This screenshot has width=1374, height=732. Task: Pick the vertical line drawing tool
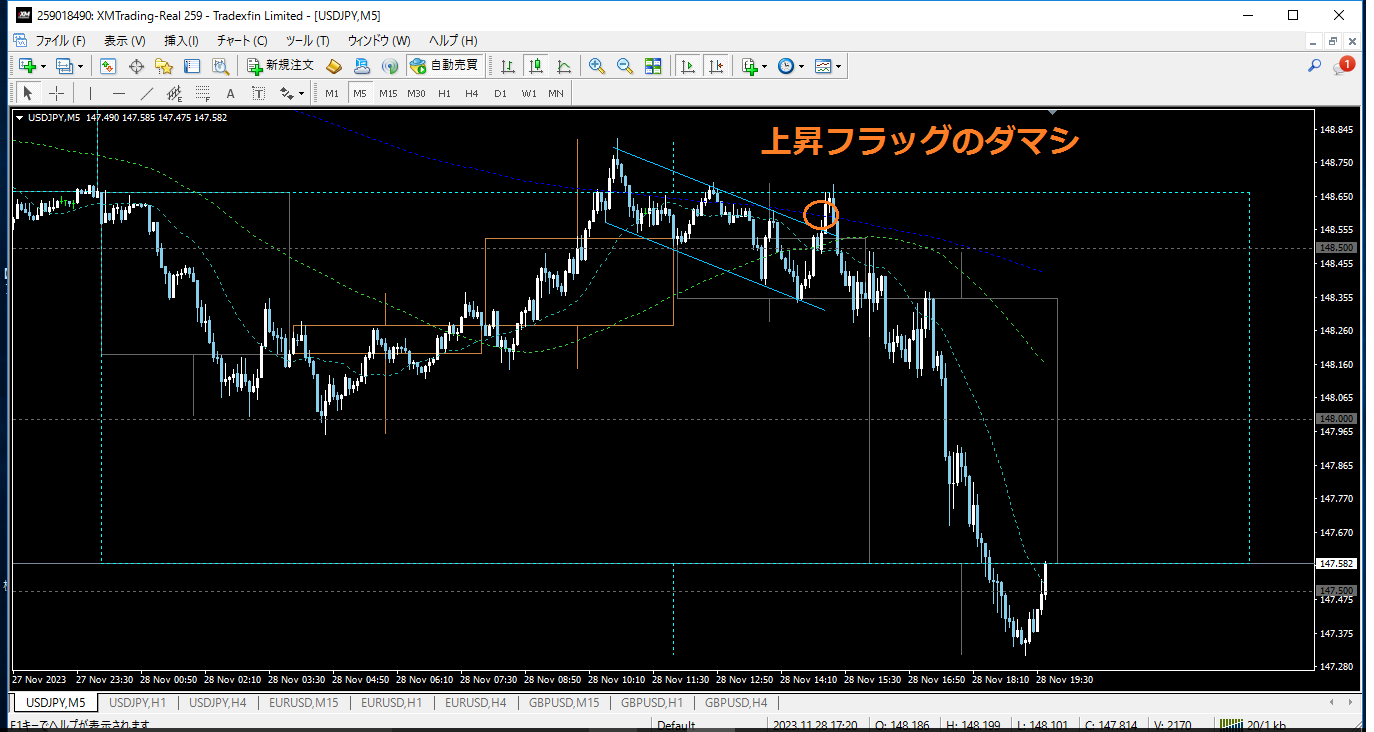[x=90, y=93]
